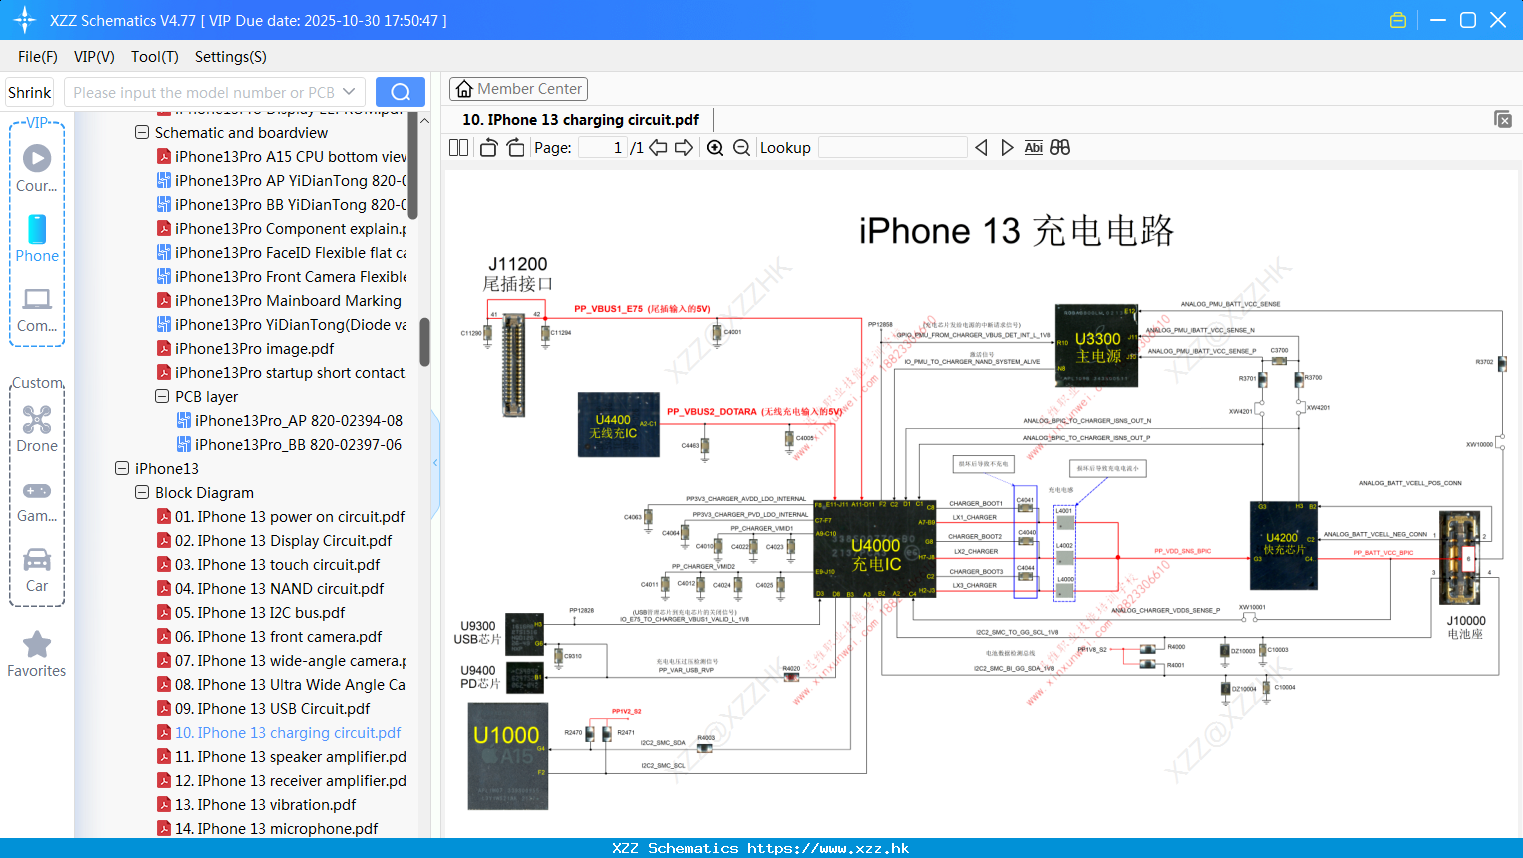Zoom in on the PDF
This screenshot has width=1523, height=858.
pyautogui.click(x=715, y=147)
